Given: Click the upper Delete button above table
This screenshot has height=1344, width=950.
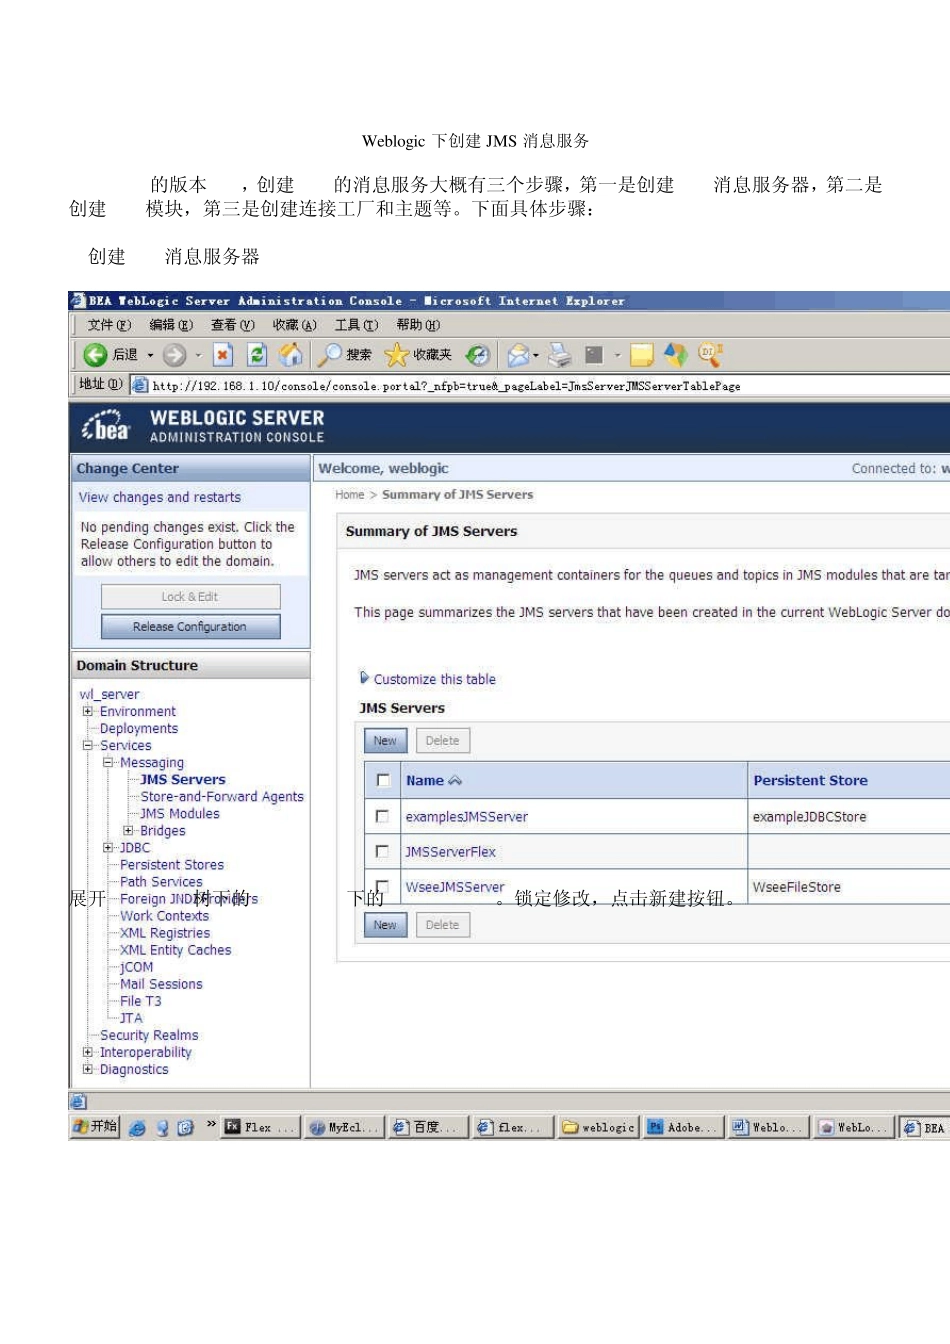Looking at the screenshot, I should click(x=442, y=741).
